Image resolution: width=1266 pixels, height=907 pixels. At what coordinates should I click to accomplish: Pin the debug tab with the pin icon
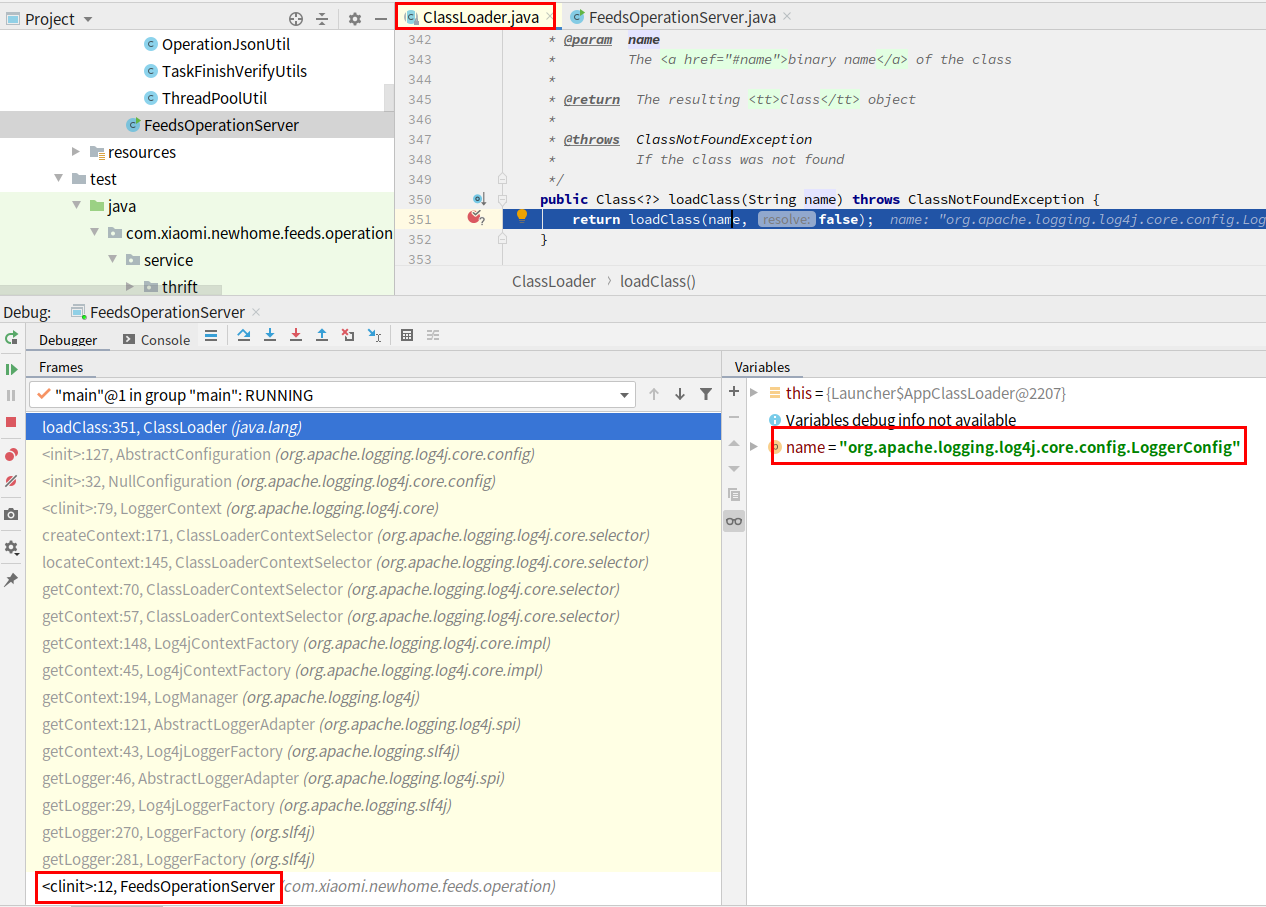11,579
